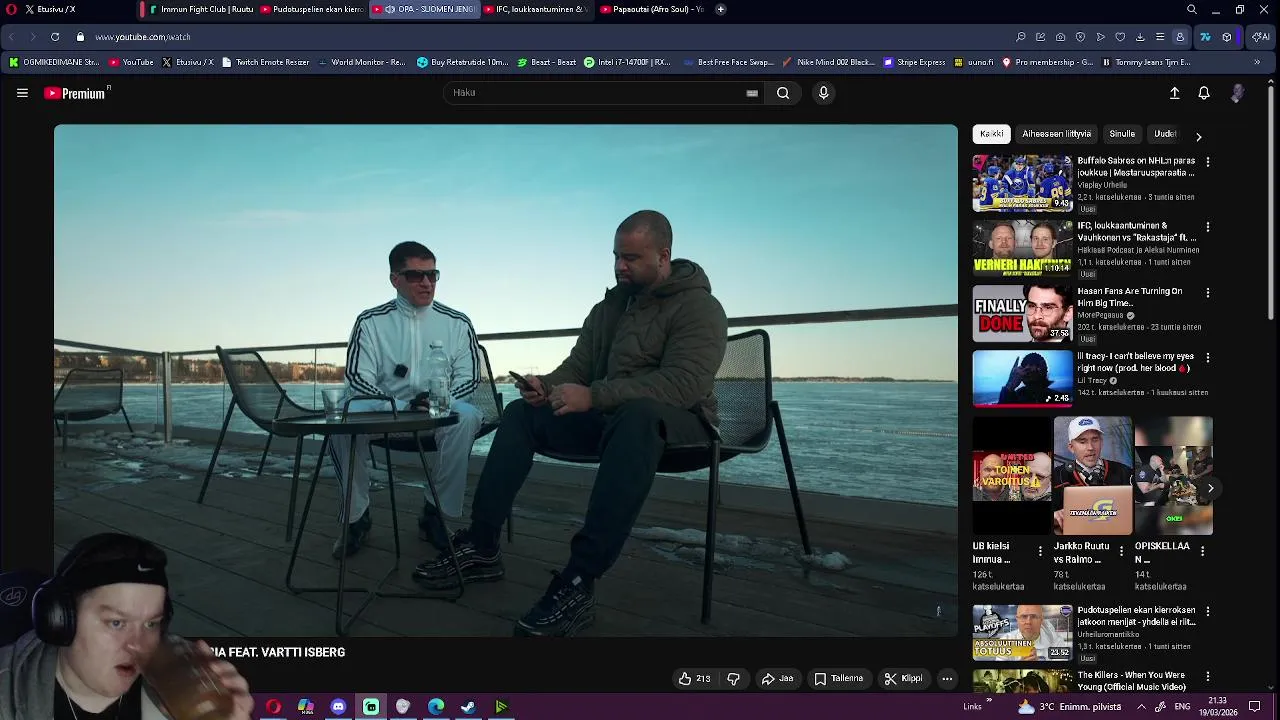The height and width of the screenshot is (720, 1280).
Task: Open the World Monitor bookmark
Action: (361, 62)
